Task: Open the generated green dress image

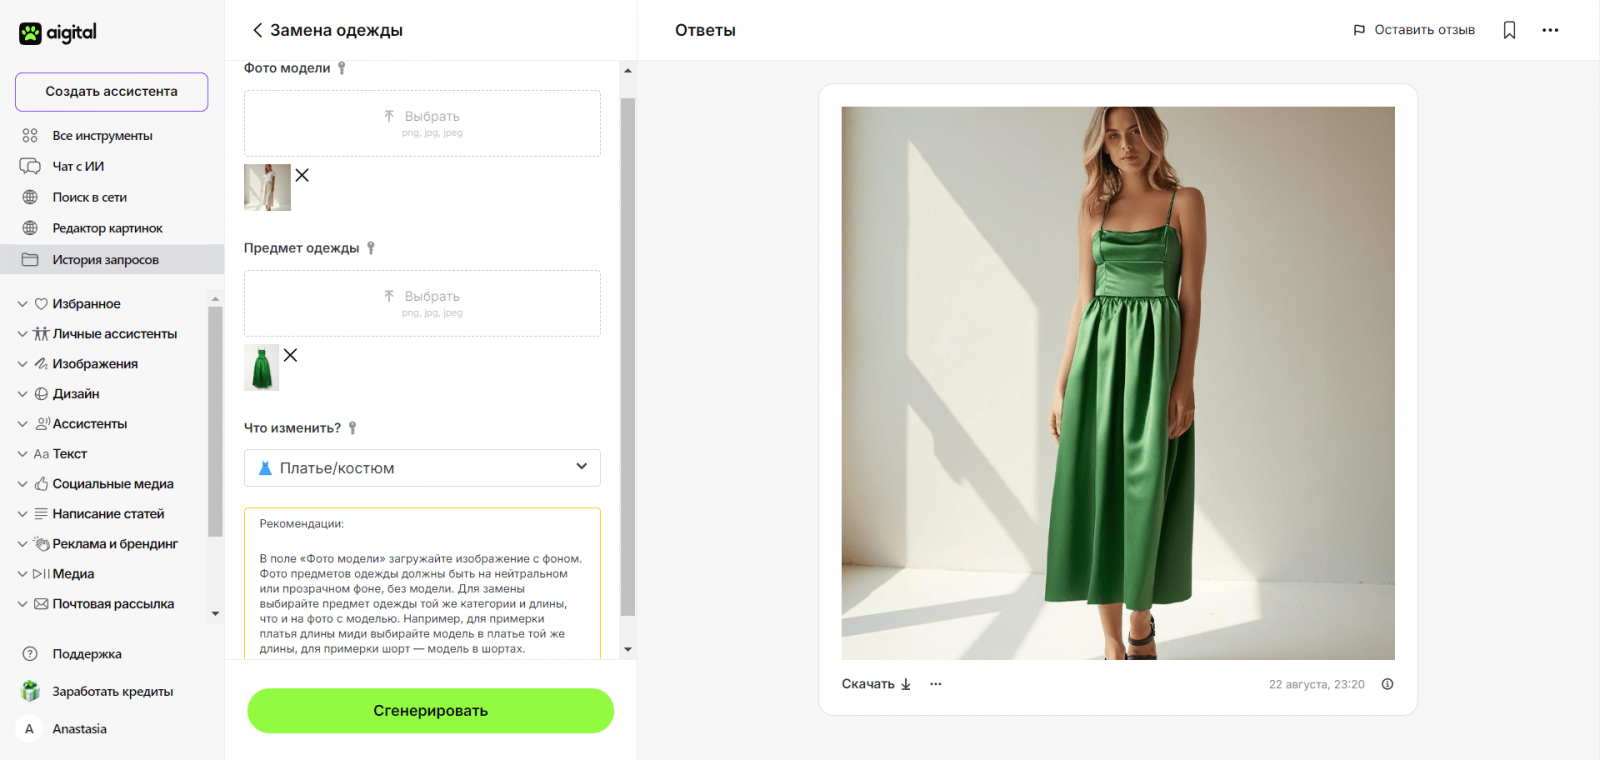Action: [x=1118, y=383]
